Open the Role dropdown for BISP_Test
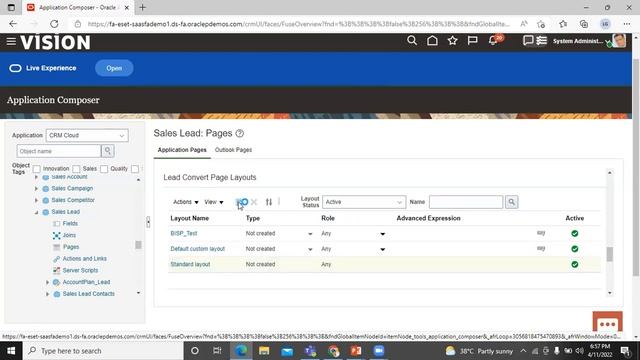640x360 pixels. click(382, 234)
